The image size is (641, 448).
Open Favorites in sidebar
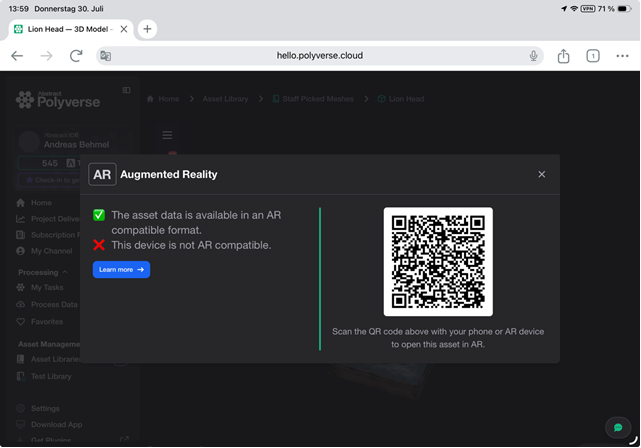40,322
